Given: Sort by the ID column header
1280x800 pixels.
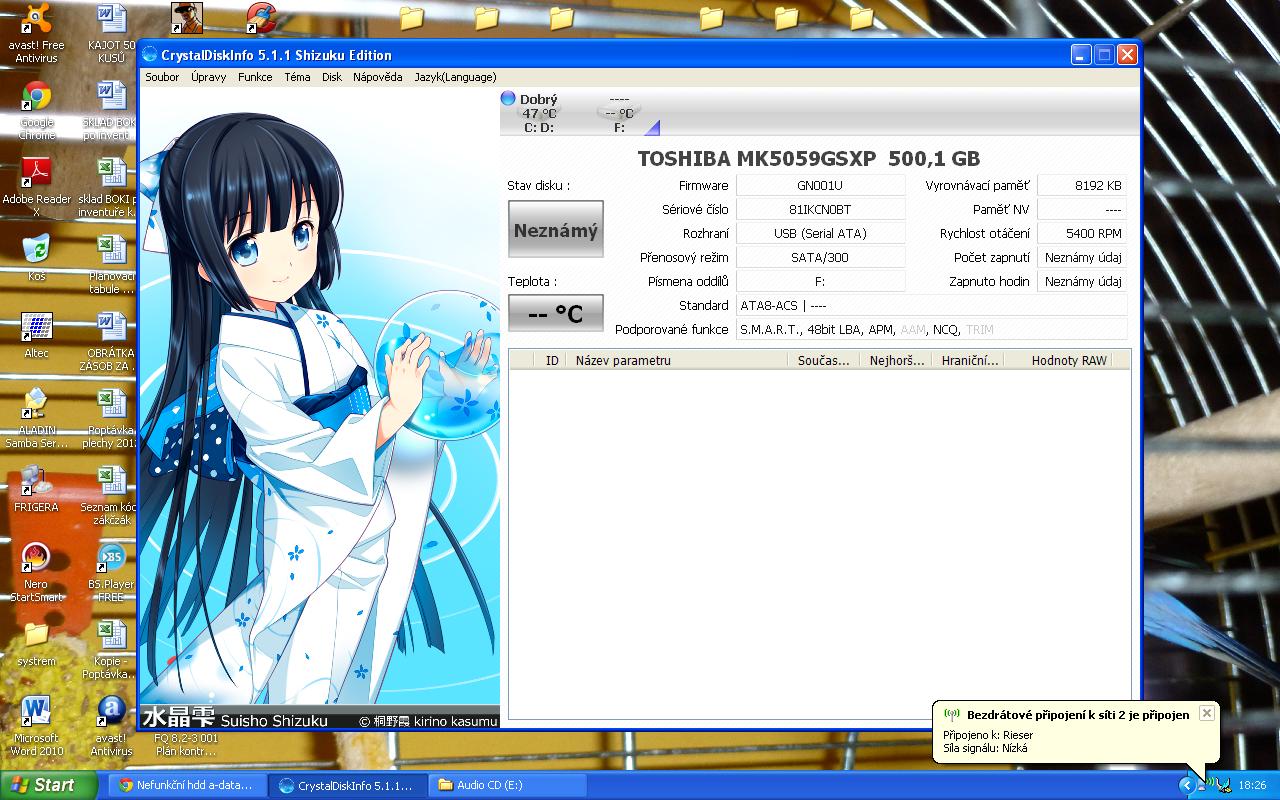Looking at the screenshot, I should pyautogui.click(x=551, y=360).
